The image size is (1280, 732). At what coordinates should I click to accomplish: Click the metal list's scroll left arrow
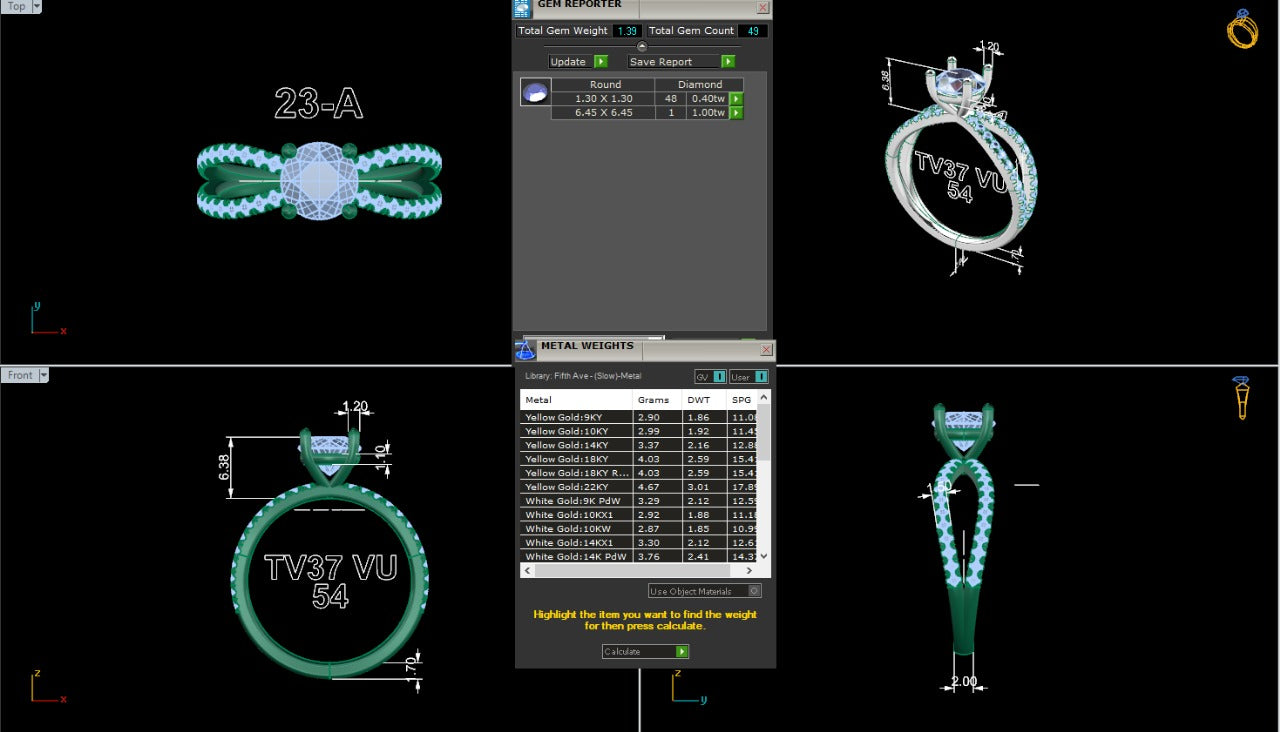[x=527, y=571]
